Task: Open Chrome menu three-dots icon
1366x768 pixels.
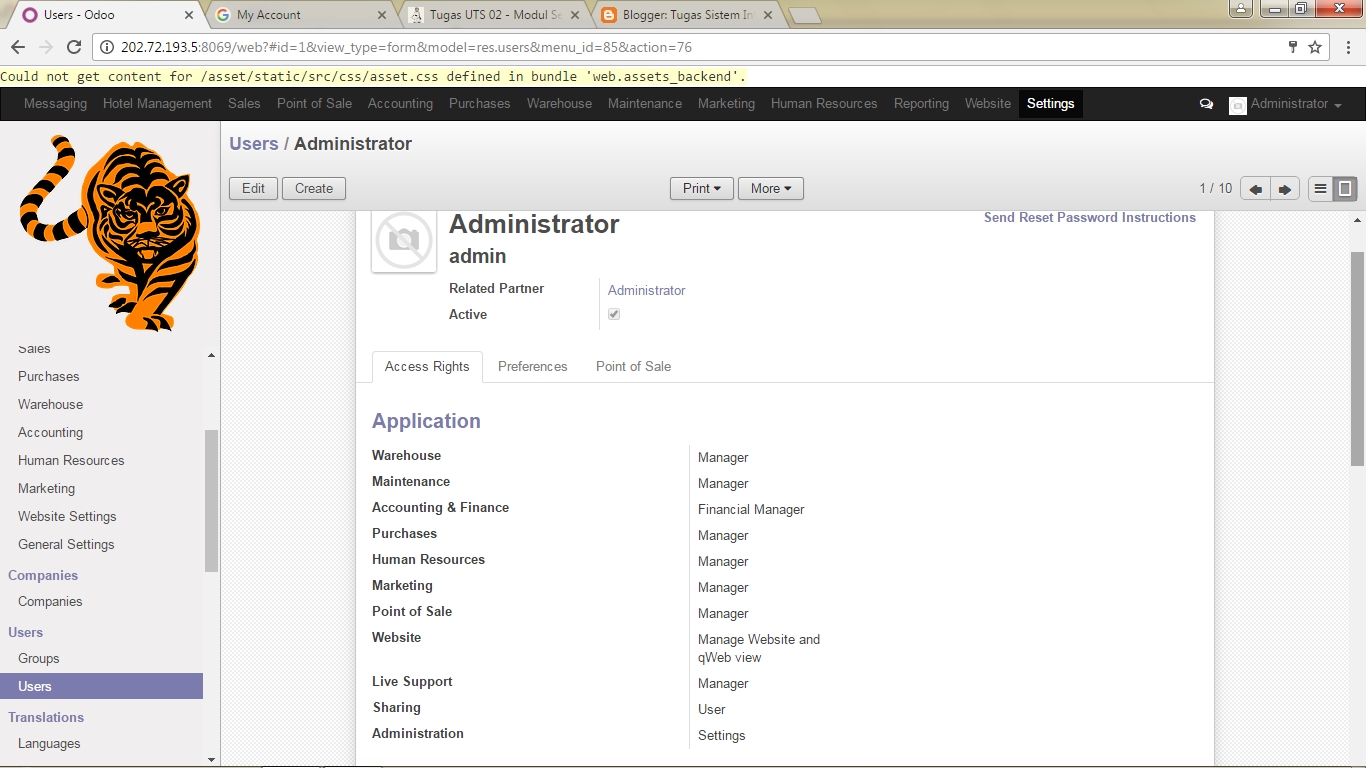Action: point(1347,47)
